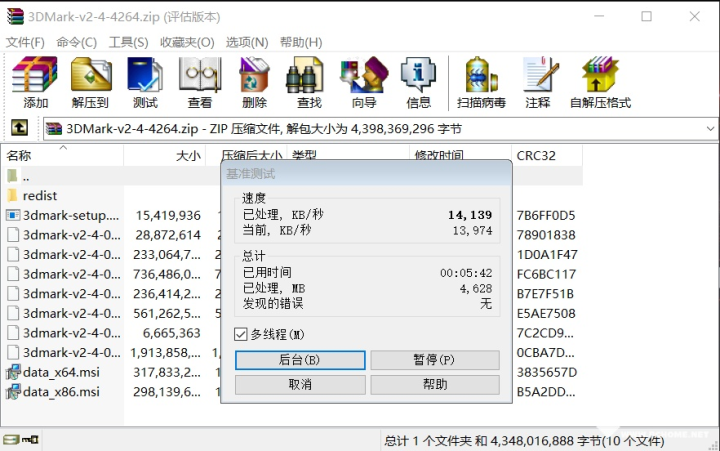Click the 测试 (Test) toolbar icon

point(145,74)
